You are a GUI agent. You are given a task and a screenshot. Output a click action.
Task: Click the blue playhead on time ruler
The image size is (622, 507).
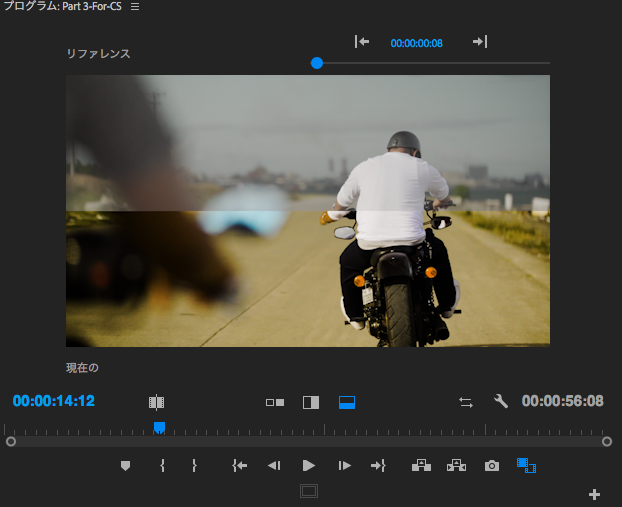159,428
